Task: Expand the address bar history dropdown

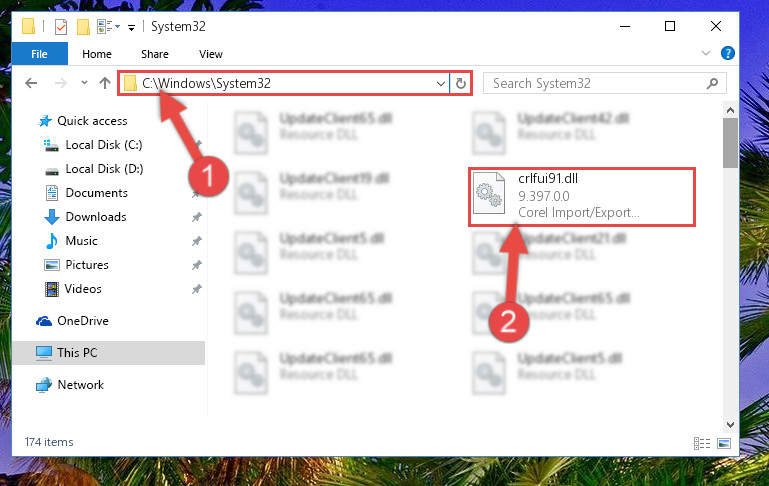Action: [x=440, y=83]
